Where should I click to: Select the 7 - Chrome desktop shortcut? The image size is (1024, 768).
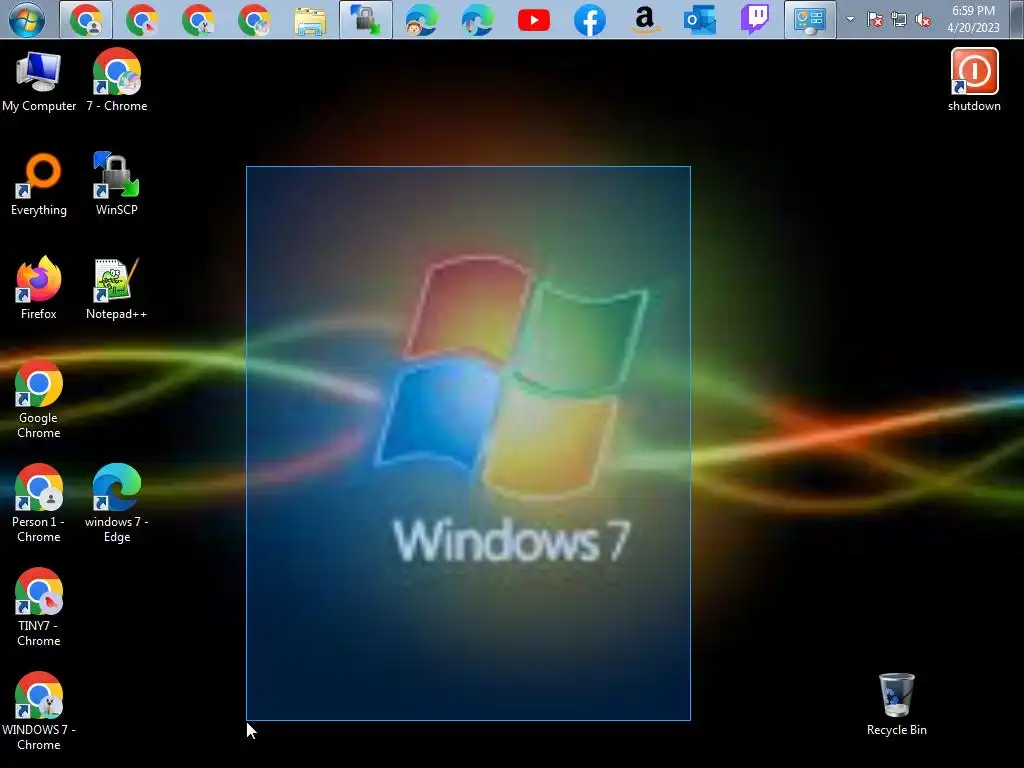117,80
